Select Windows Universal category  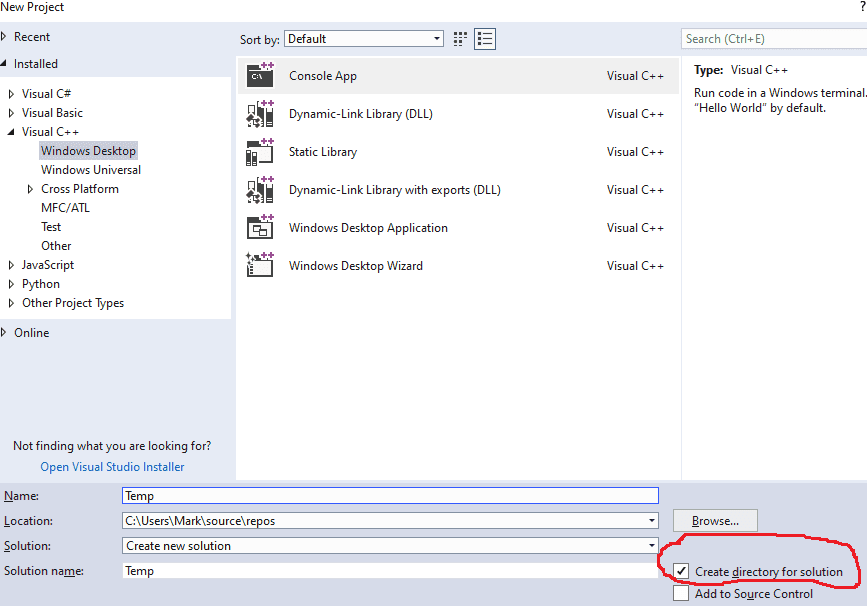tap(91, 170)
